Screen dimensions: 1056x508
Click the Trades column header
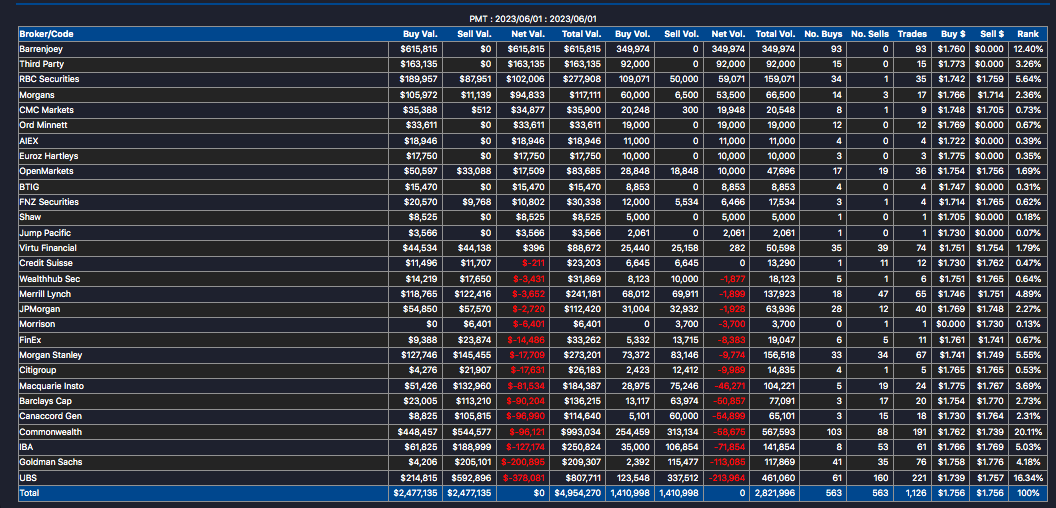[x=912, y=34]
